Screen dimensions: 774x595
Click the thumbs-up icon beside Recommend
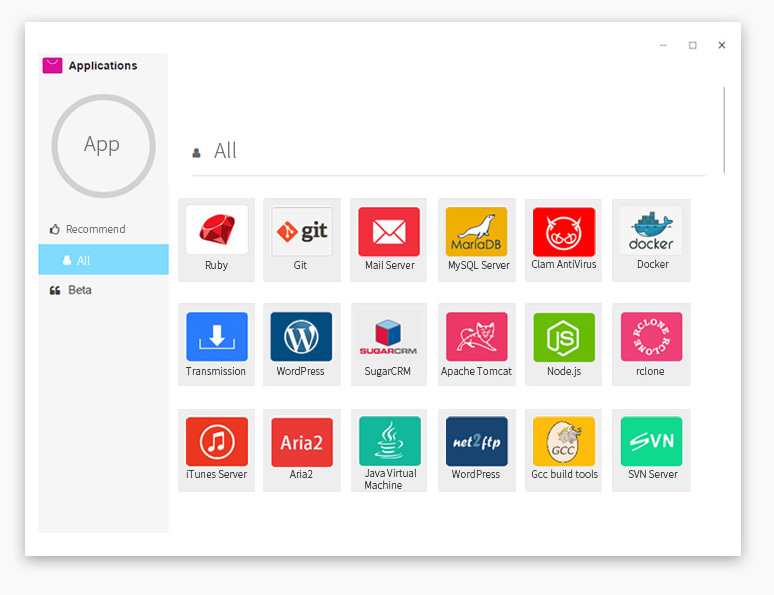tap(54, 229)
